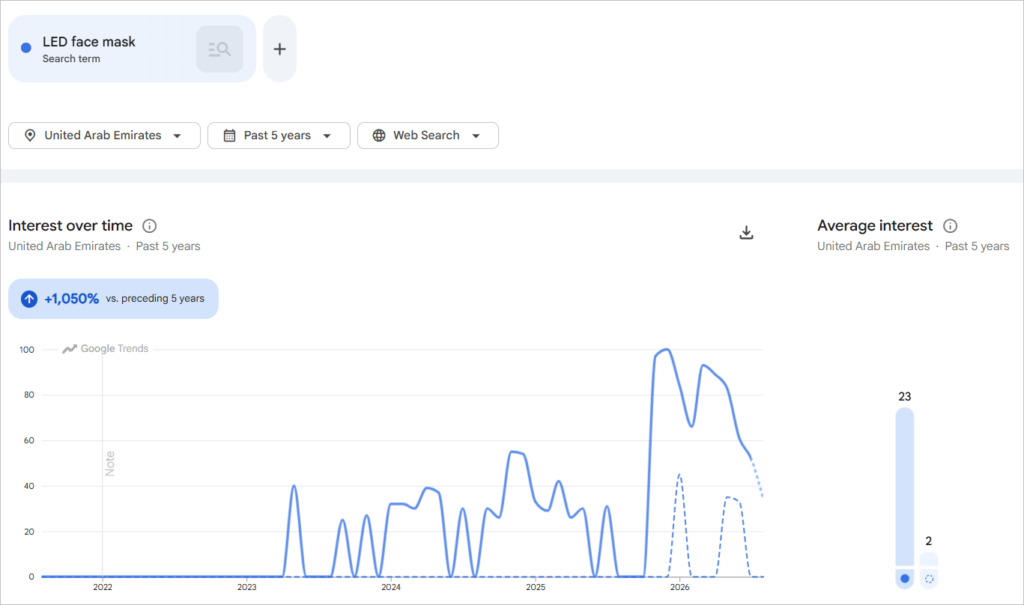Expand the United Arab Emirates region dropdown
Image resolution: width=1024 pixels, height=605 pixels.
click(104, 135)
